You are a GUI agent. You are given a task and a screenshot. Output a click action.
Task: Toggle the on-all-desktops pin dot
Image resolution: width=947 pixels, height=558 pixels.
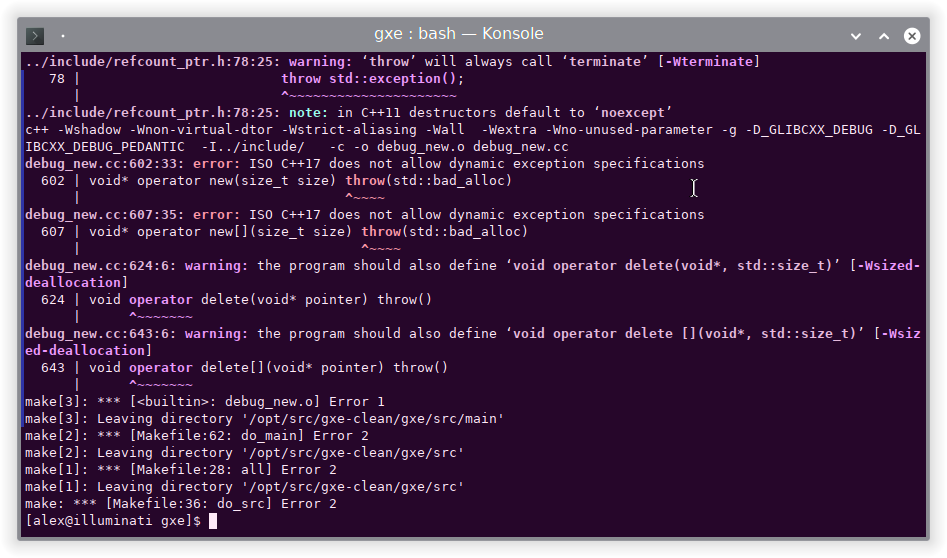point(63,36)
